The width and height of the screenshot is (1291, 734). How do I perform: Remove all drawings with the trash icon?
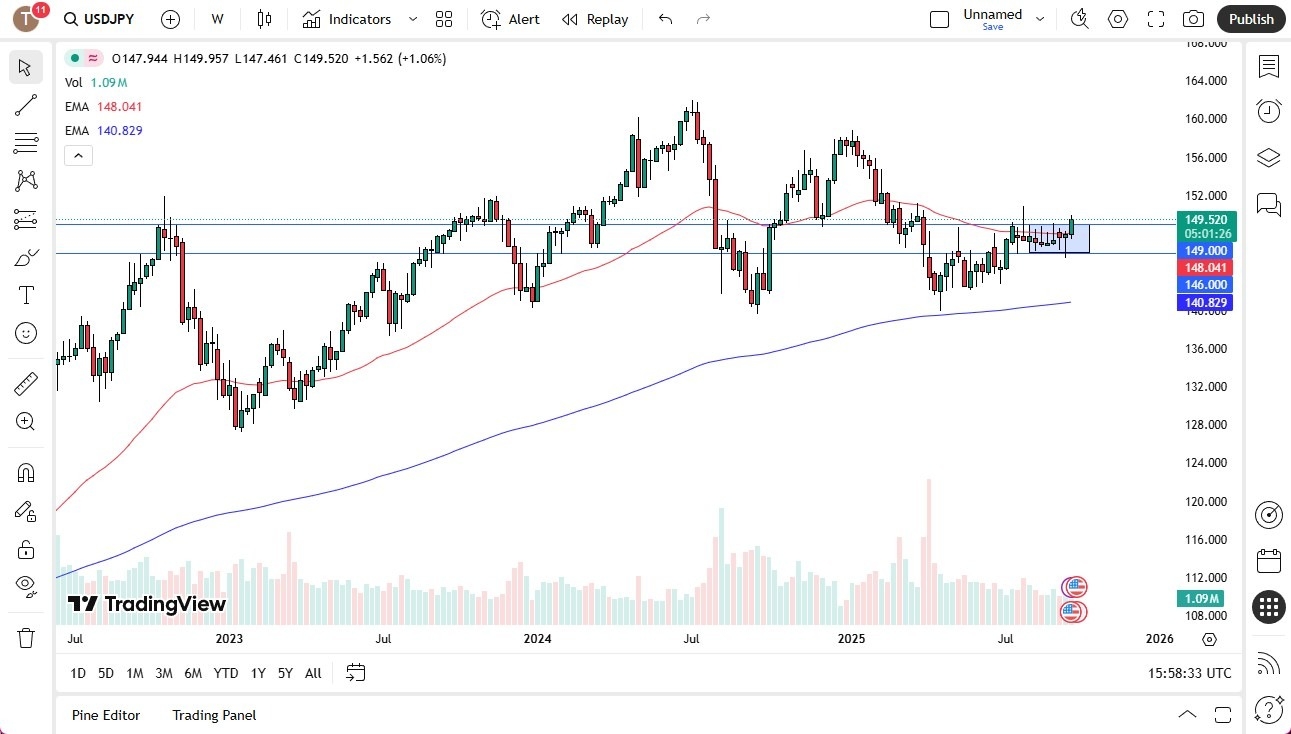[x=26, y=623]
